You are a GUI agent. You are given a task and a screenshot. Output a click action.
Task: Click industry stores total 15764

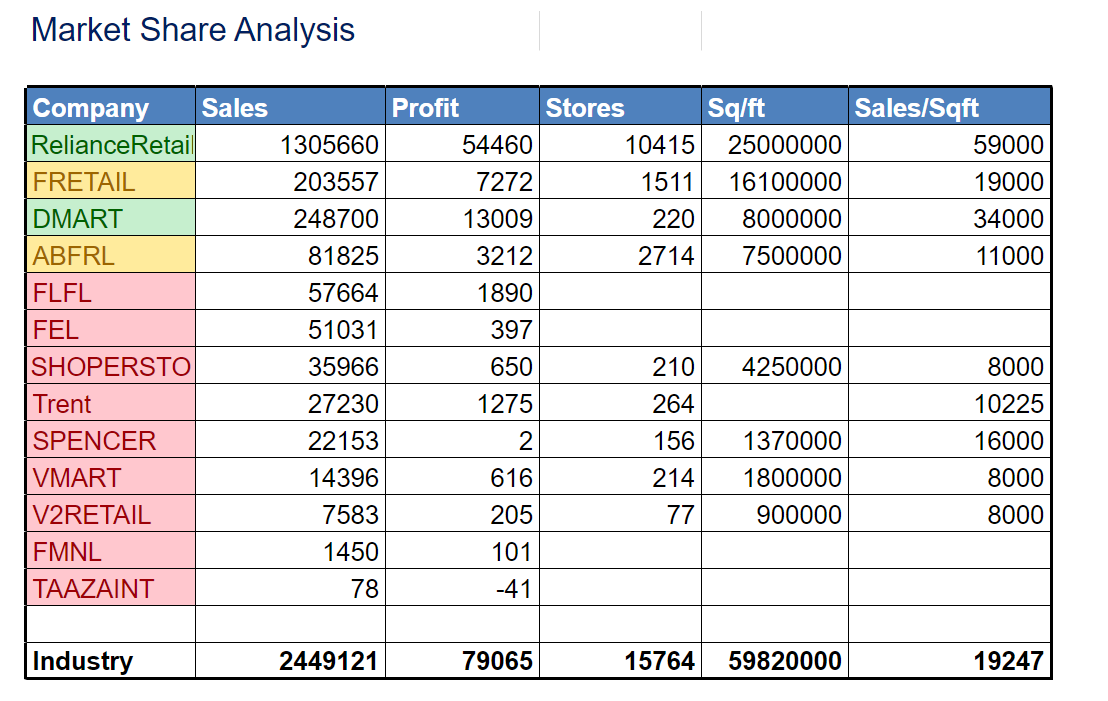[x=659, y=661]
